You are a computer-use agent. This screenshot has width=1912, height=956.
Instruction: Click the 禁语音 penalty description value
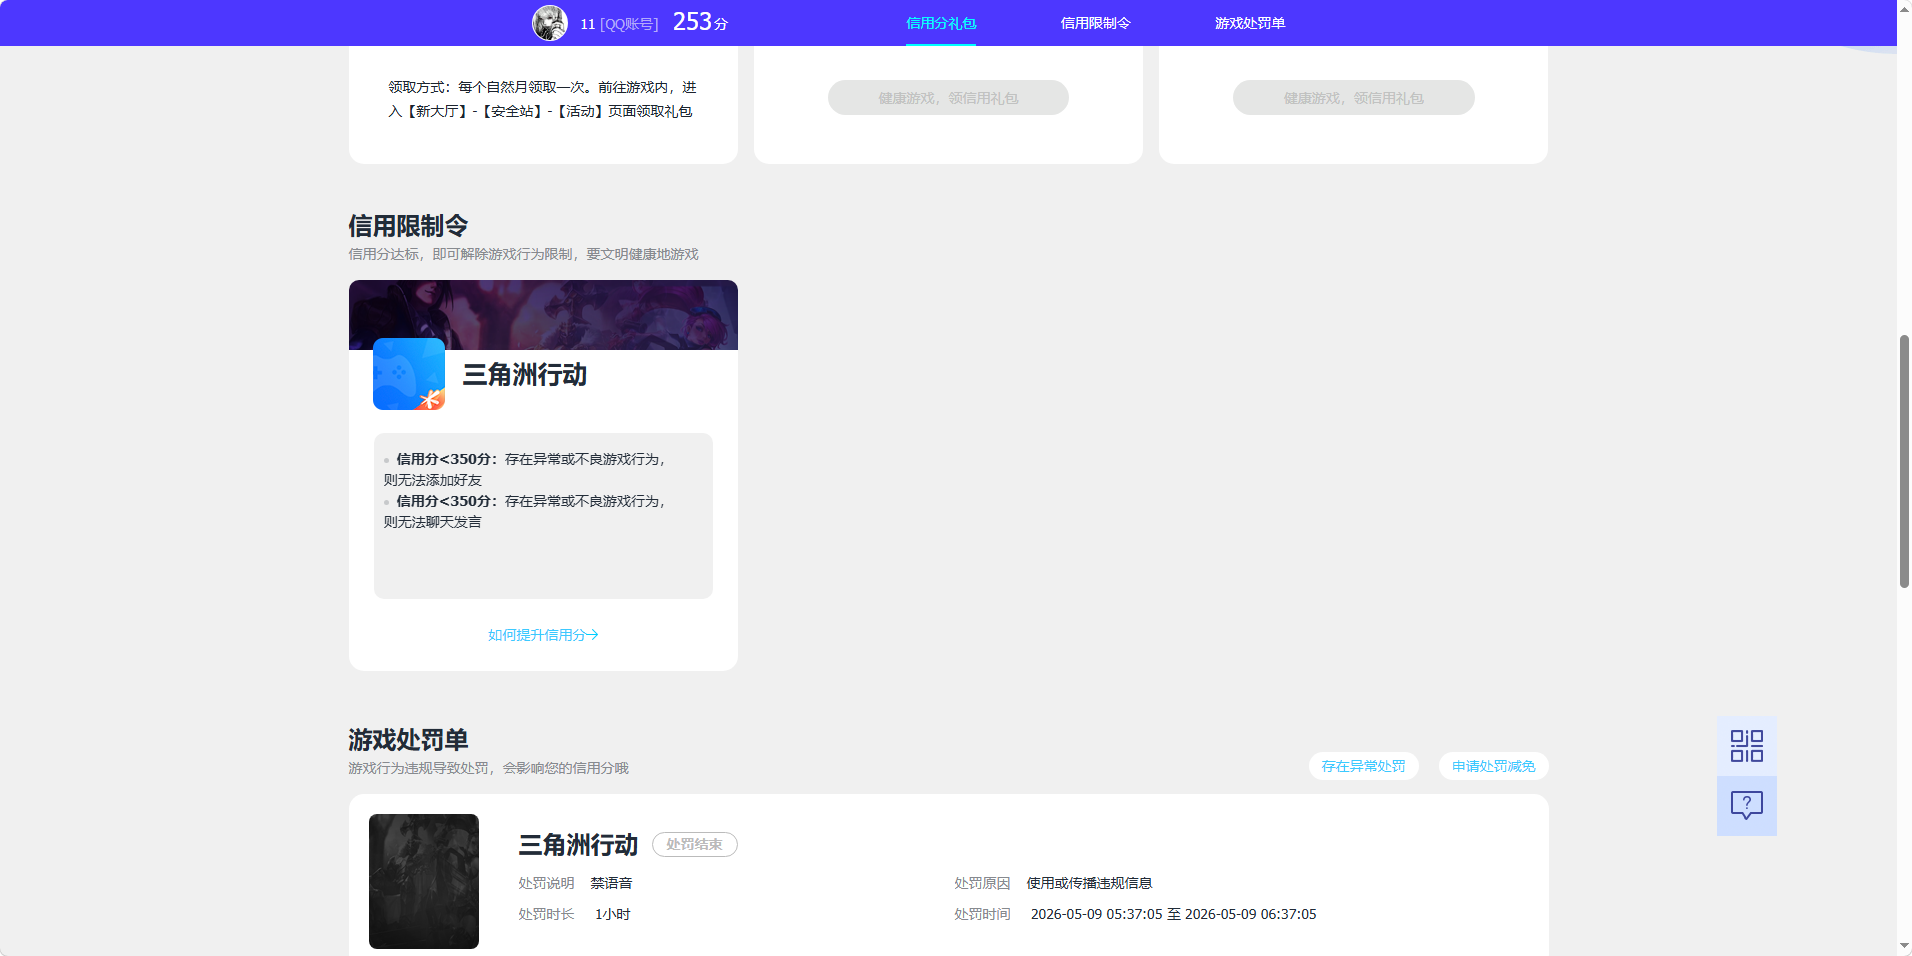611,883
